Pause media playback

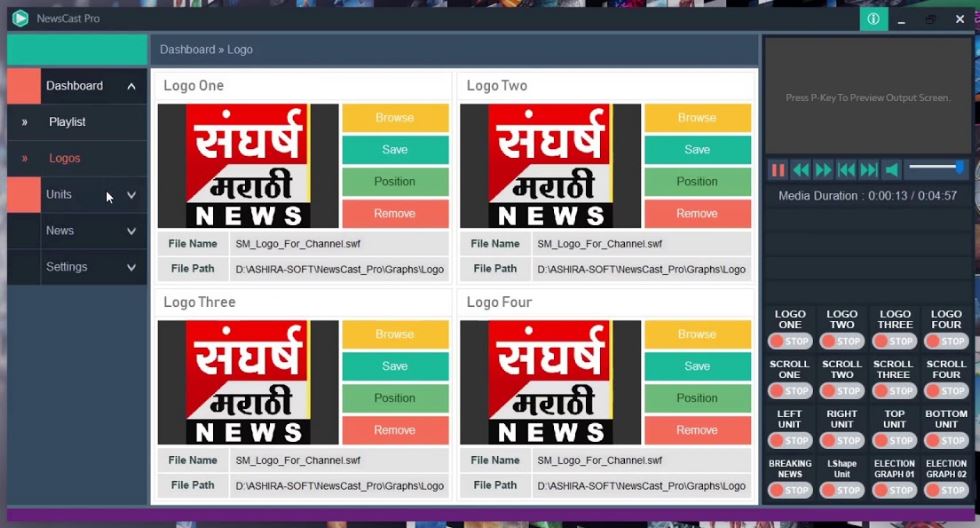778,169
